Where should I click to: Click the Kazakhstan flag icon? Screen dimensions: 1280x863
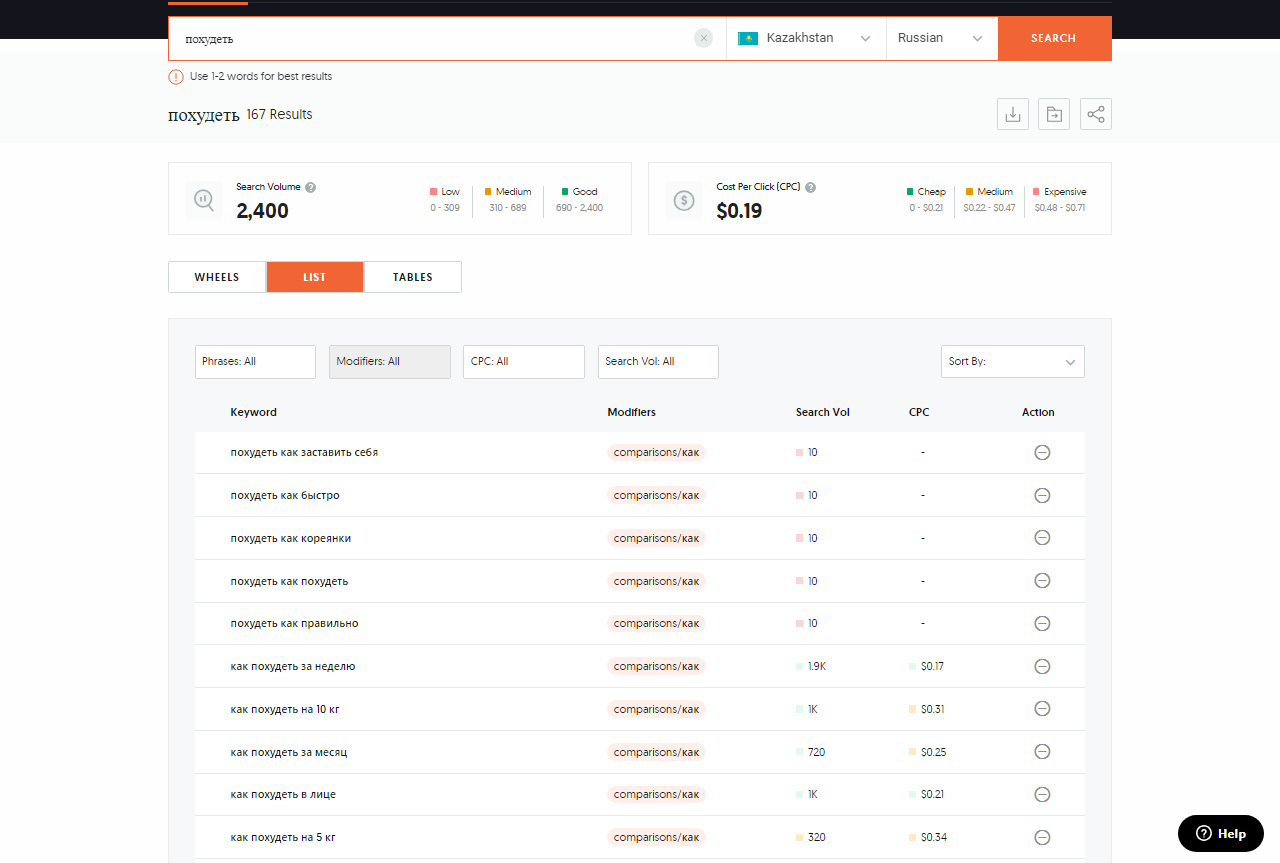click(x=747, y=38)
